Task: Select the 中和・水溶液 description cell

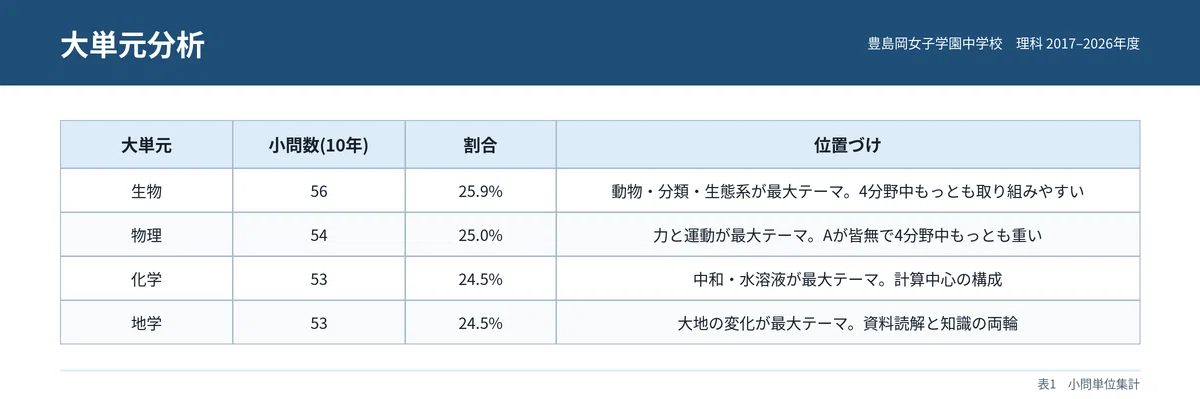Action: [x=848, y=279]
